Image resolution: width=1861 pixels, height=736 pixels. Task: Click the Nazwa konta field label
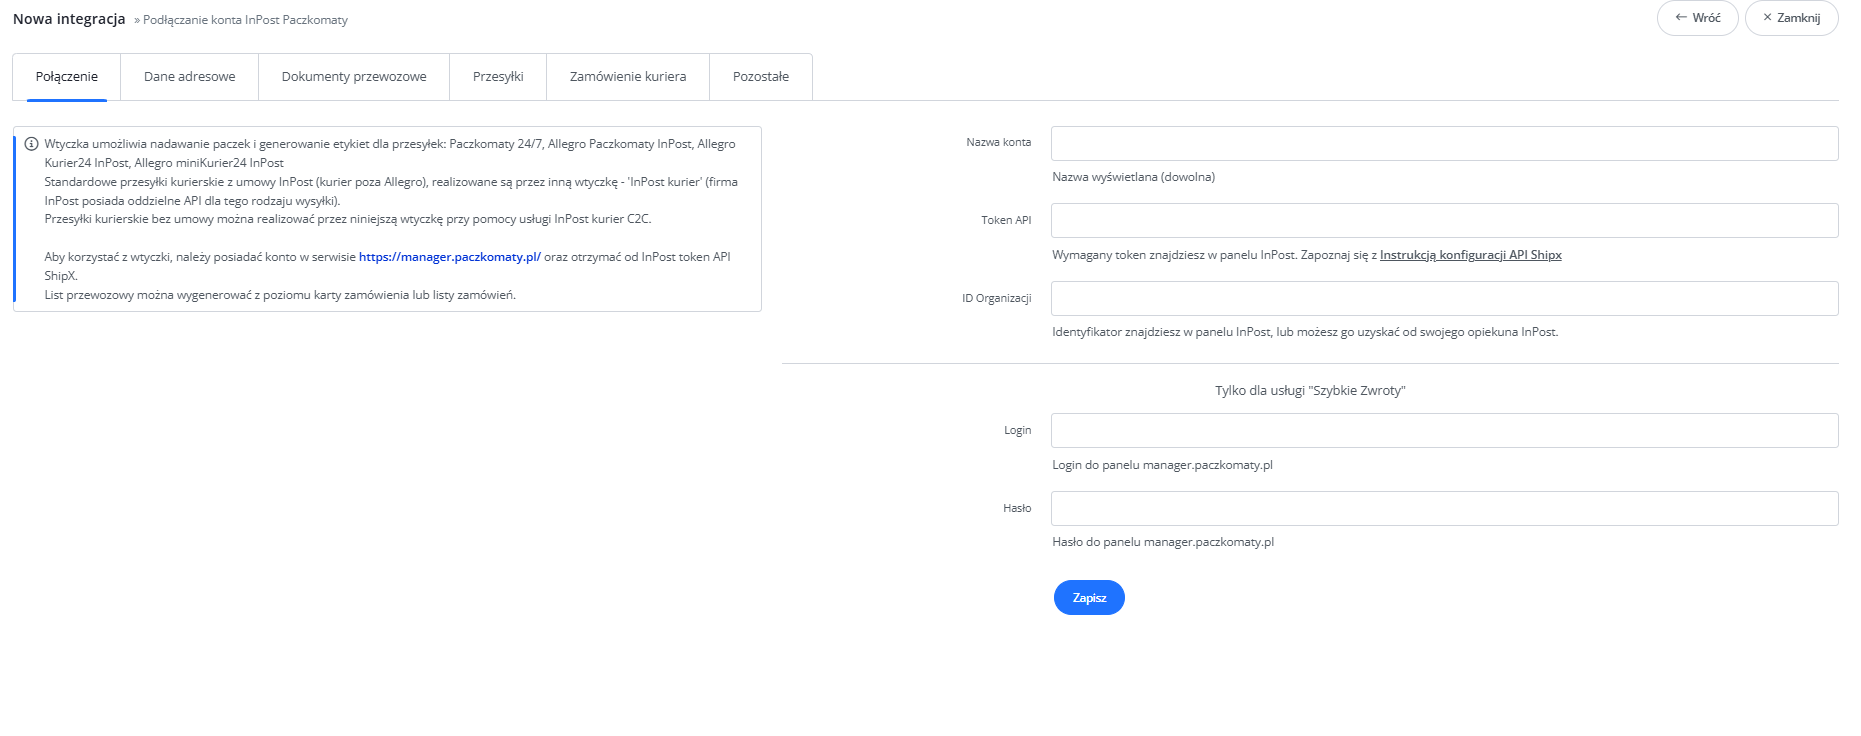click(x=998, y=143)
